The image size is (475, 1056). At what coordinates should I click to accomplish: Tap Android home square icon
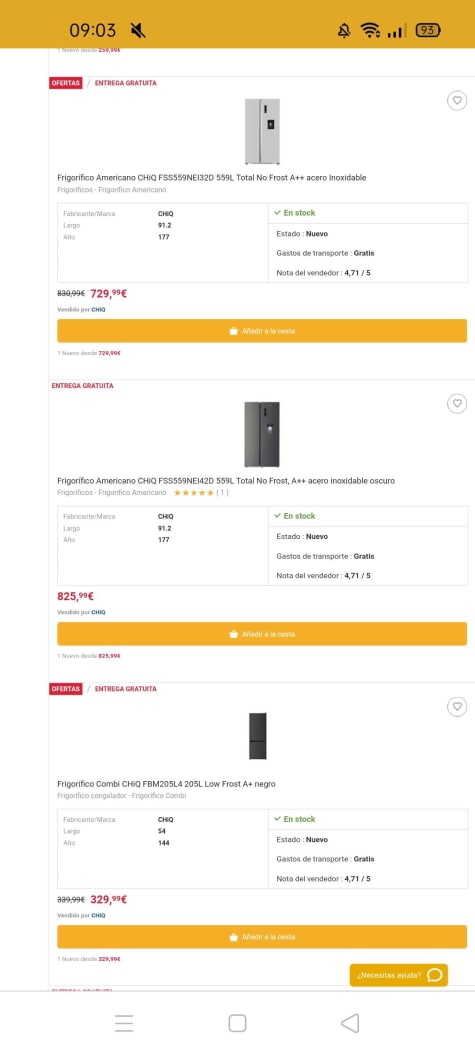237,1023
